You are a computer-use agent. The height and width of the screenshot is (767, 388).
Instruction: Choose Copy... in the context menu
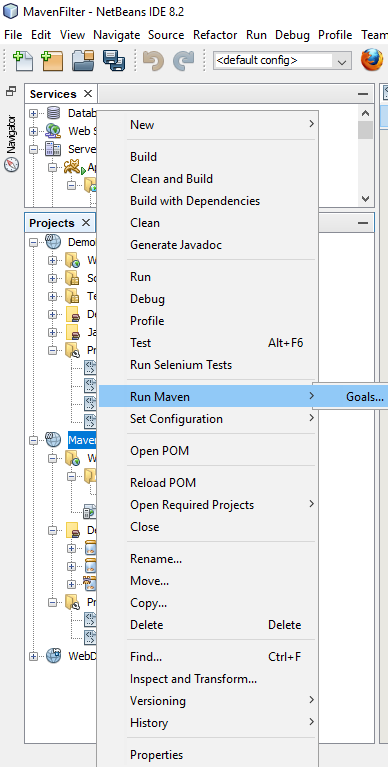pos(208,603)
